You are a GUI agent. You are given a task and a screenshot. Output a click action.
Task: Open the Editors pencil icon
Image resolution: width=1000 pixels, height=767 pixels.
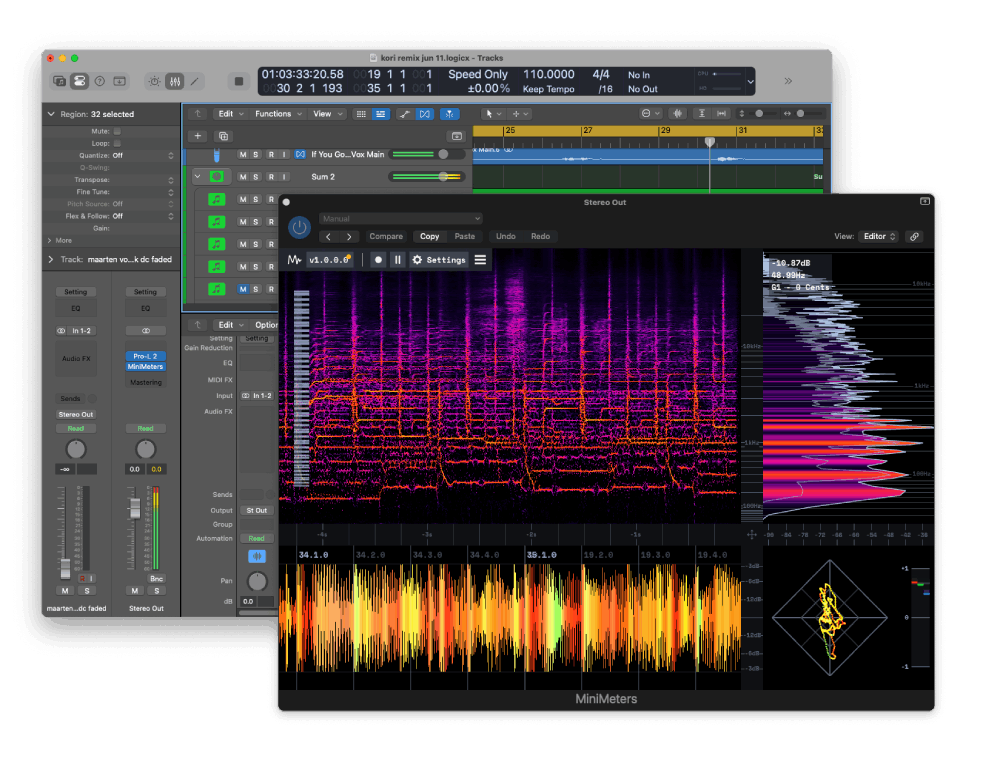(194, 81)
